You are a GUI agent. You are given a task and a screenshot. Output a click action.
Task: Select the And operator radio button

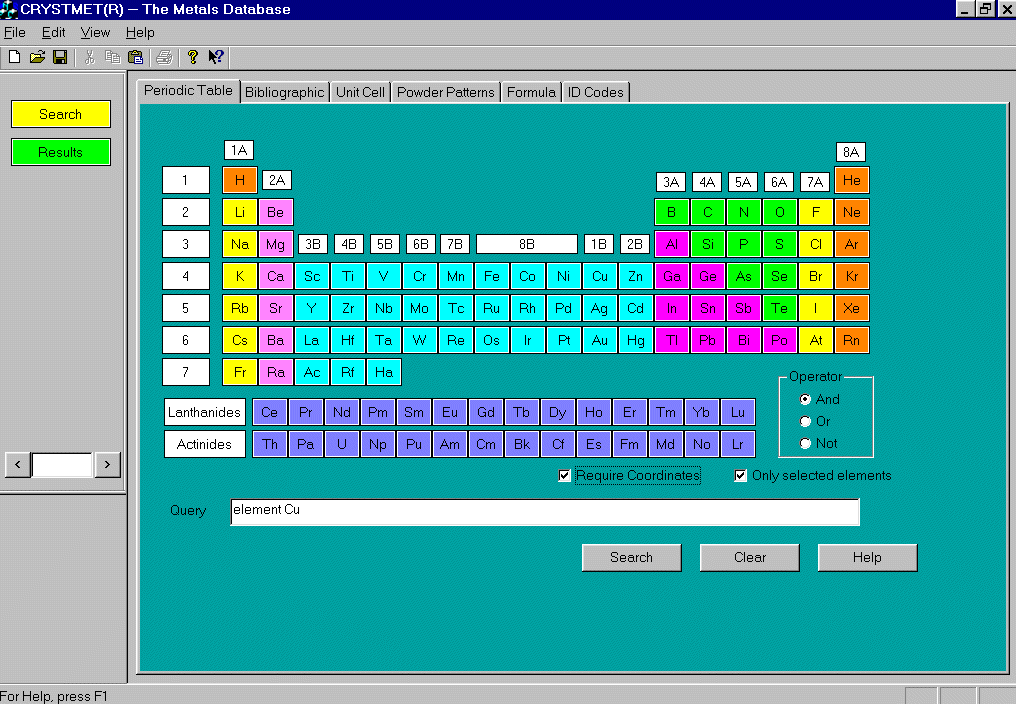pos(805,399)
